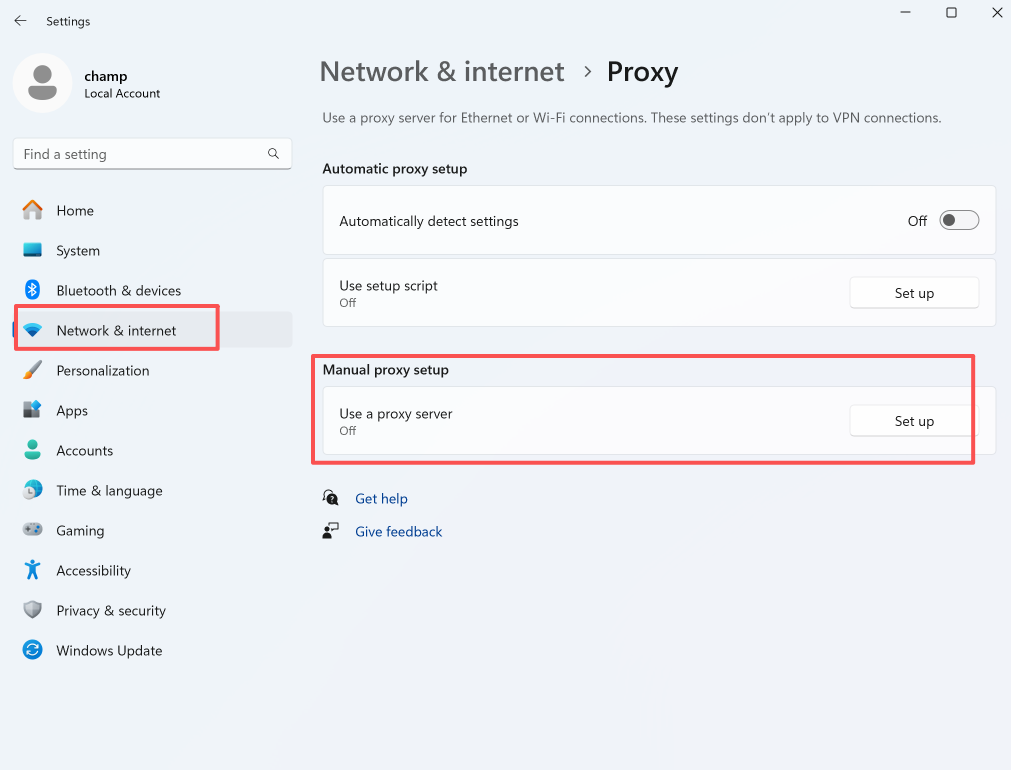The width and height of the screenshot is (1011, 770).
Task: Click the Personalization paintbrush icon
Action: tap(33, 371)
